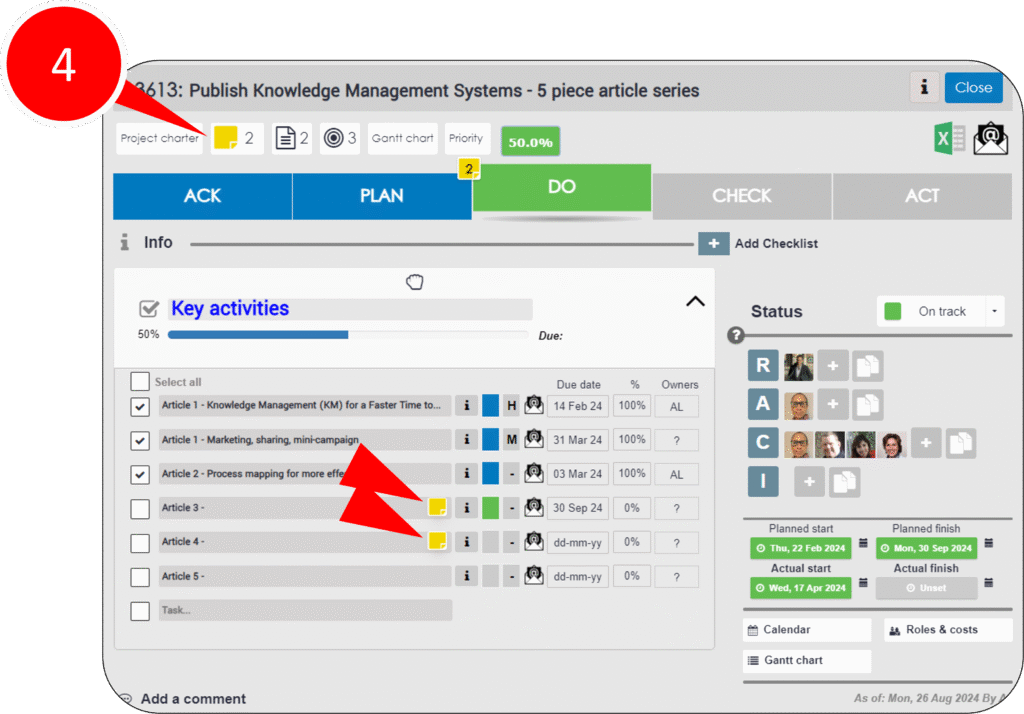Click the Add Checklist button
The width and height of the screenshot is (1024, 714).
coord(714,243)
